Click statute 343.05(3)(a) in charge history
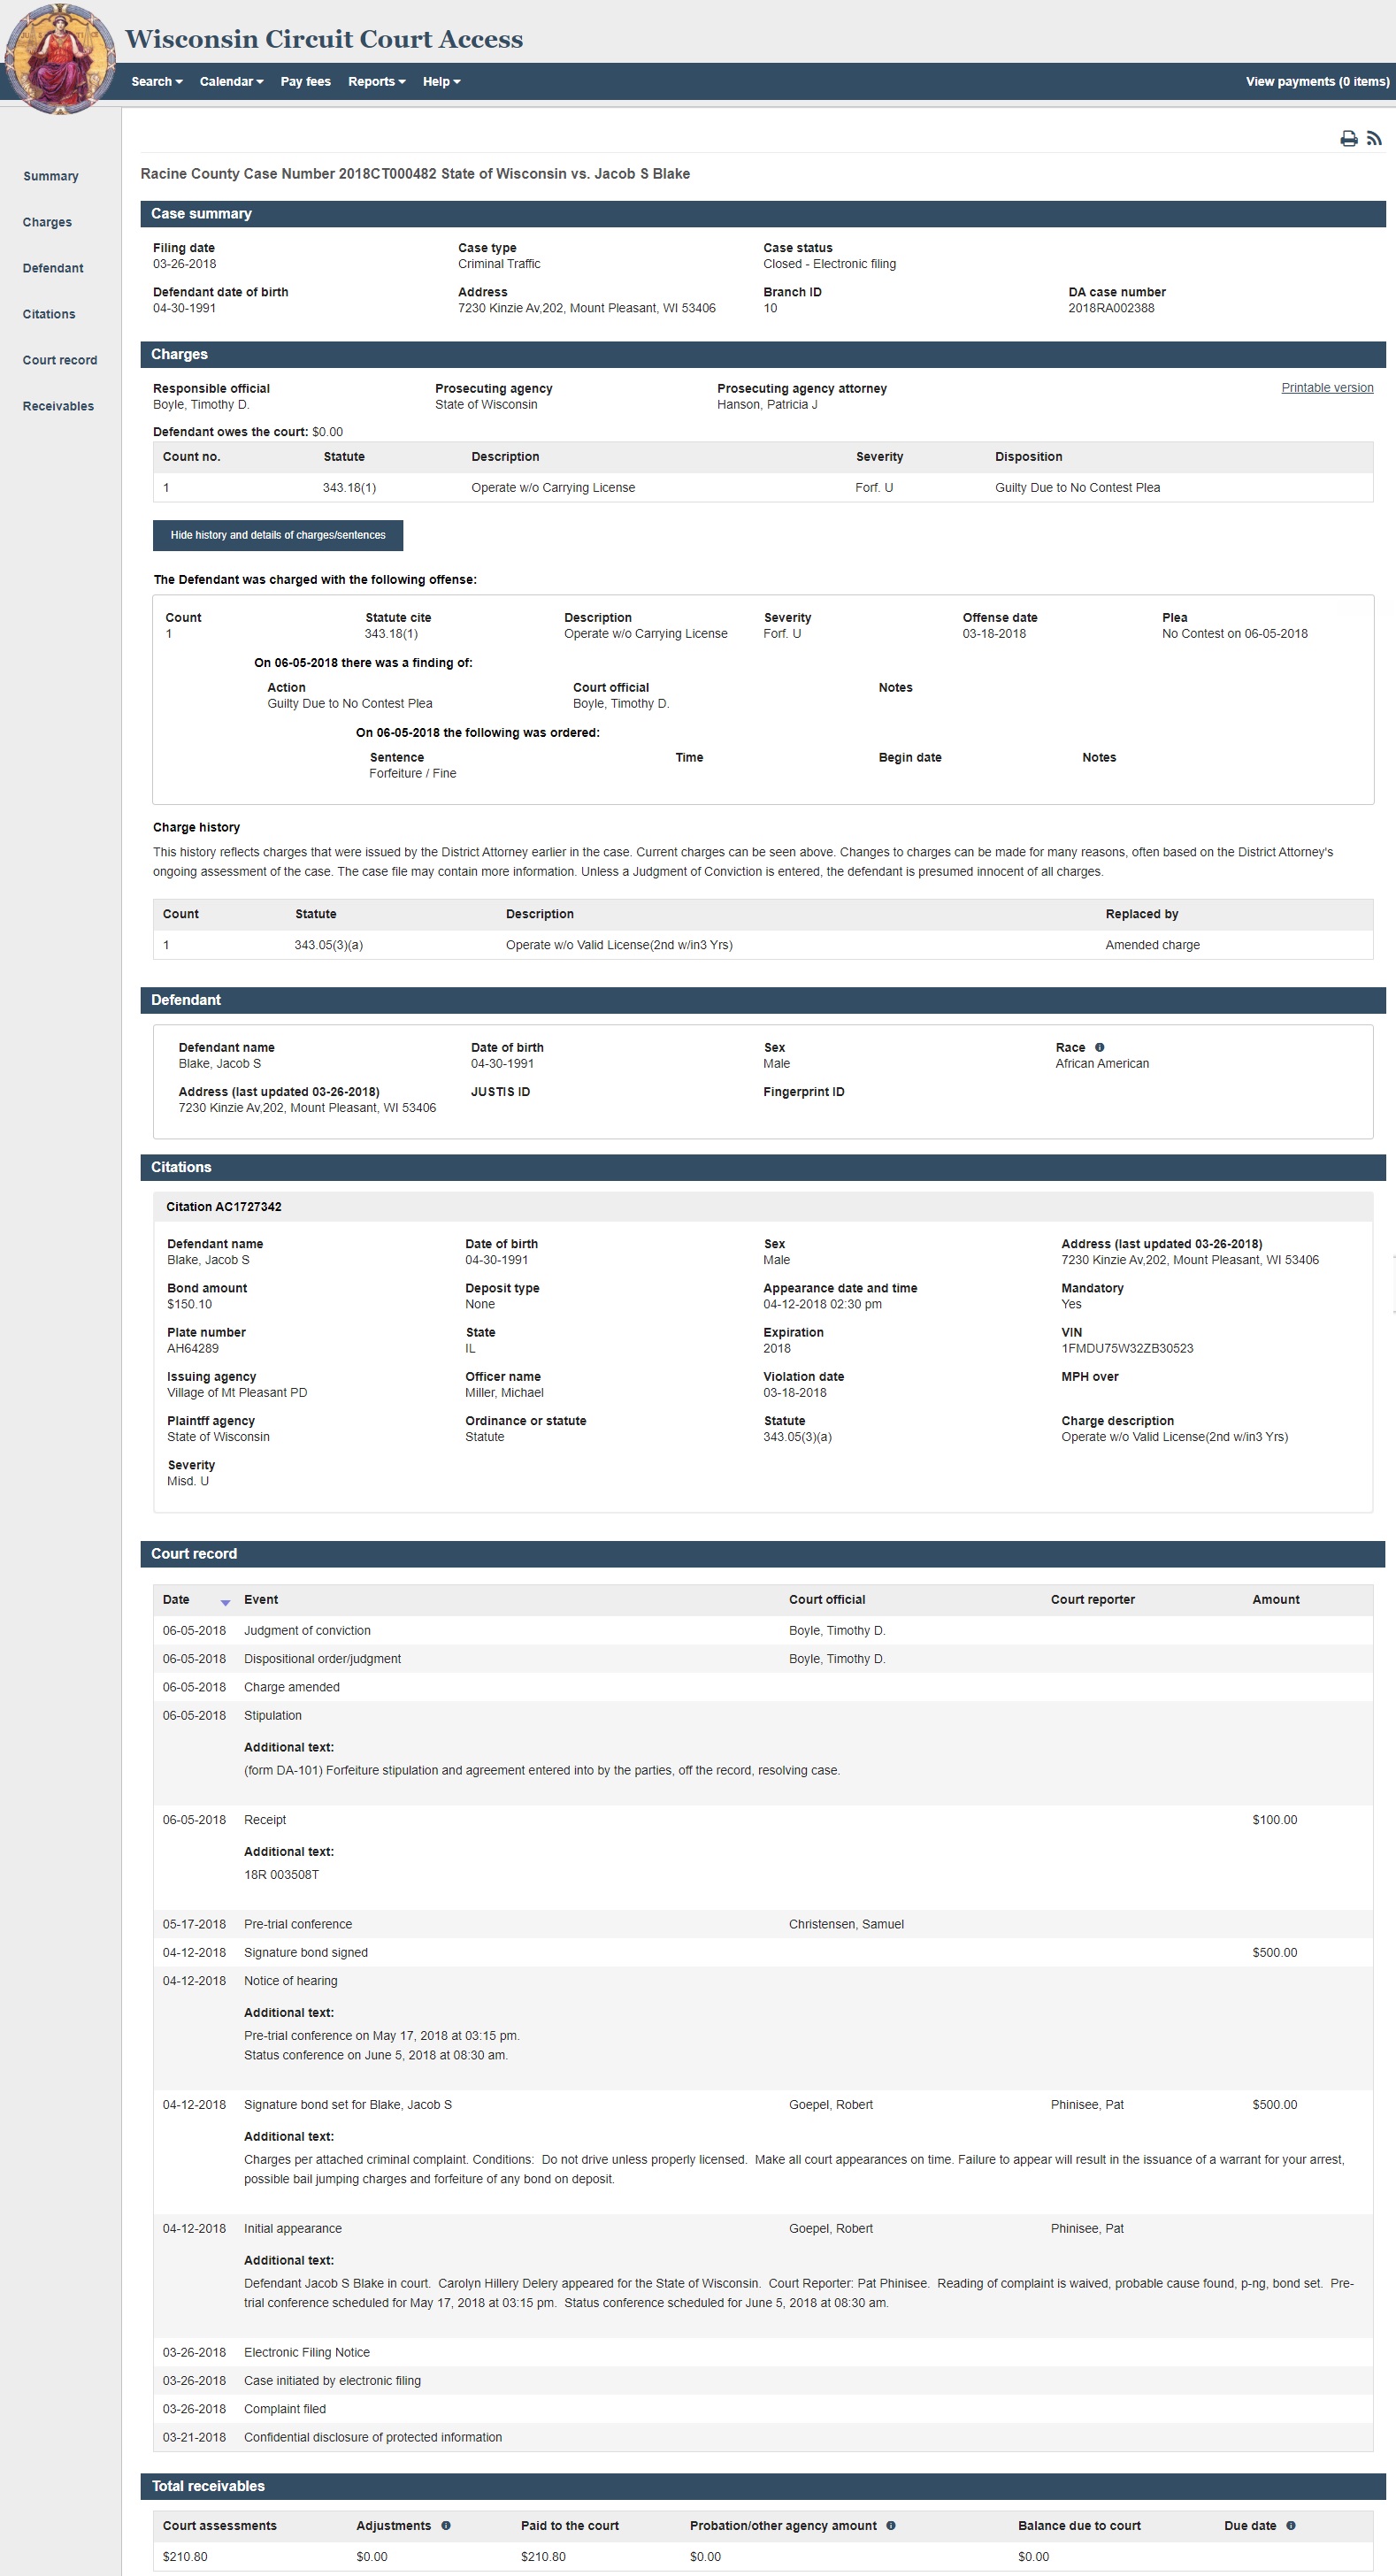The height and width of the screenshot is (2576, 1396). [x=328, y=945]
